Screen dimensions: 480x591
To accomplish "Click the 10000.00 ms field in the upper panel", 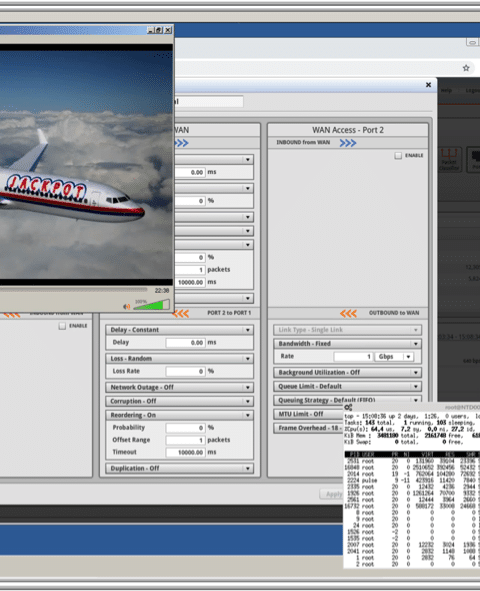I will [190, 282].
